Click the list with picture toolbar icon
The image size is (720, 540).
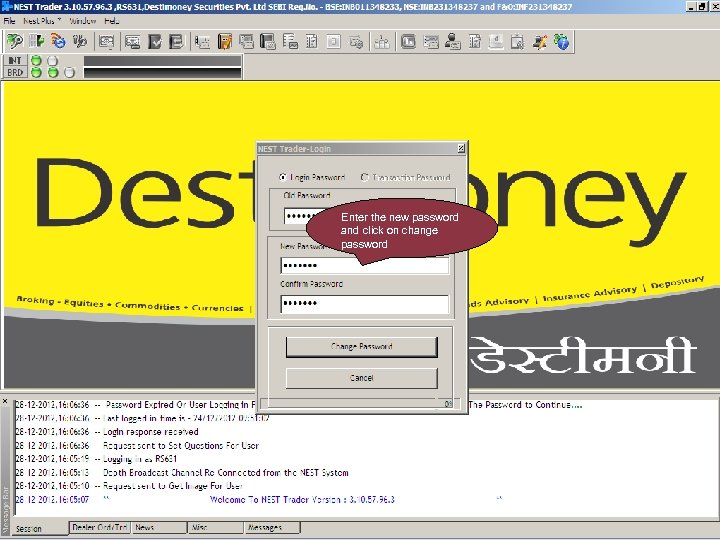pyautogui.click(x=290, y=42)
